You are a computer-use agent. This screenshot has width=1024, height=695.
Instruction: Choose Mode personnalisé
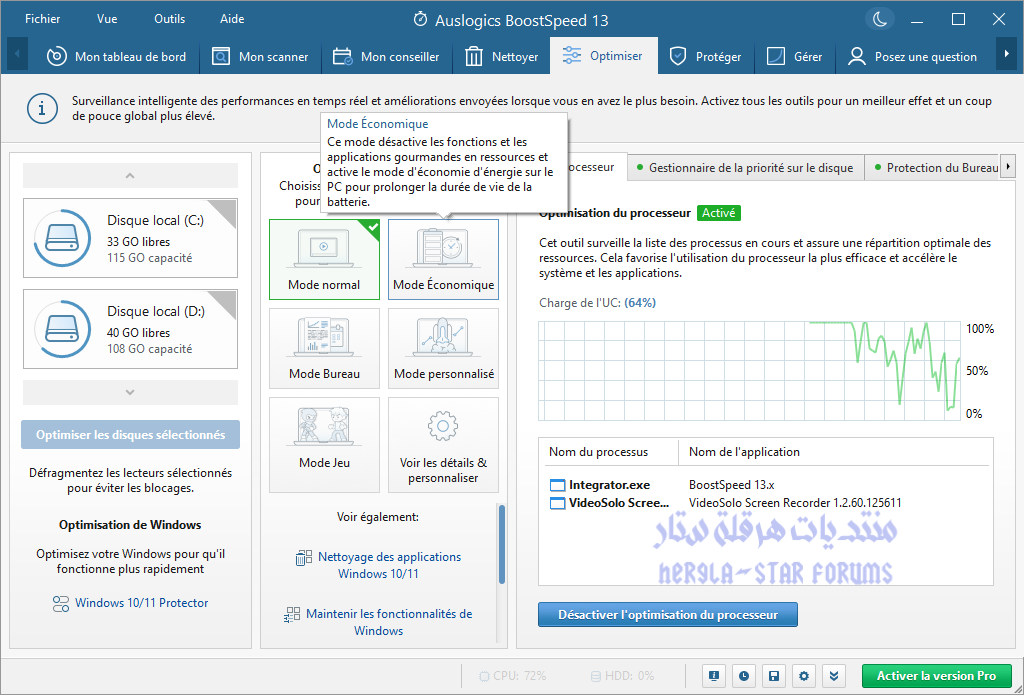443,348
